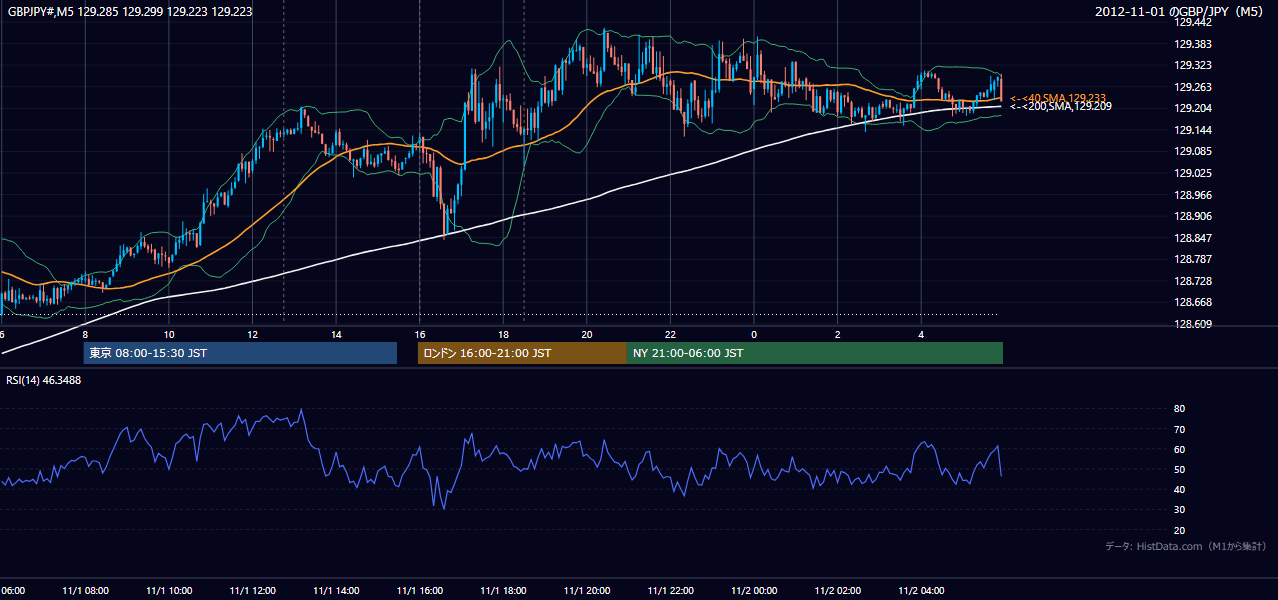This screenshot has height=600, width=1278.
Task: Click hour label 8 under price chart
Action: [85, 334]
